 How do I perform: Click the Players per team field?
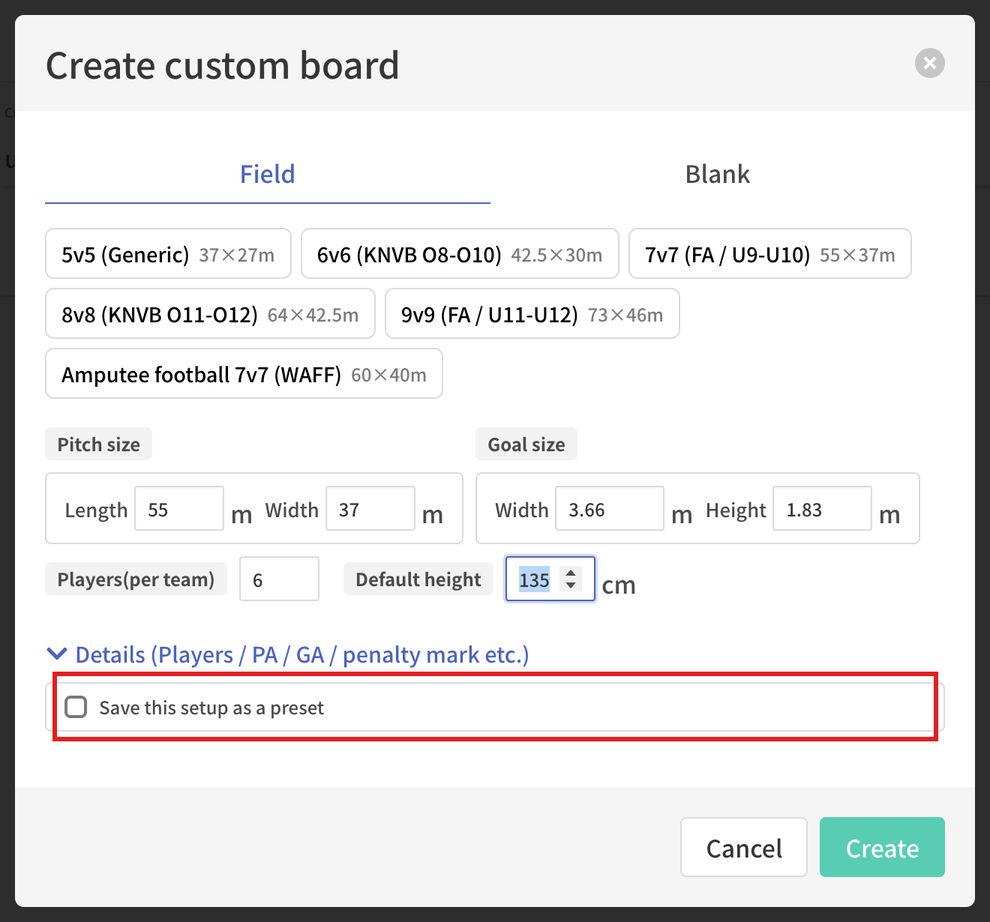(x=279, y=579)
